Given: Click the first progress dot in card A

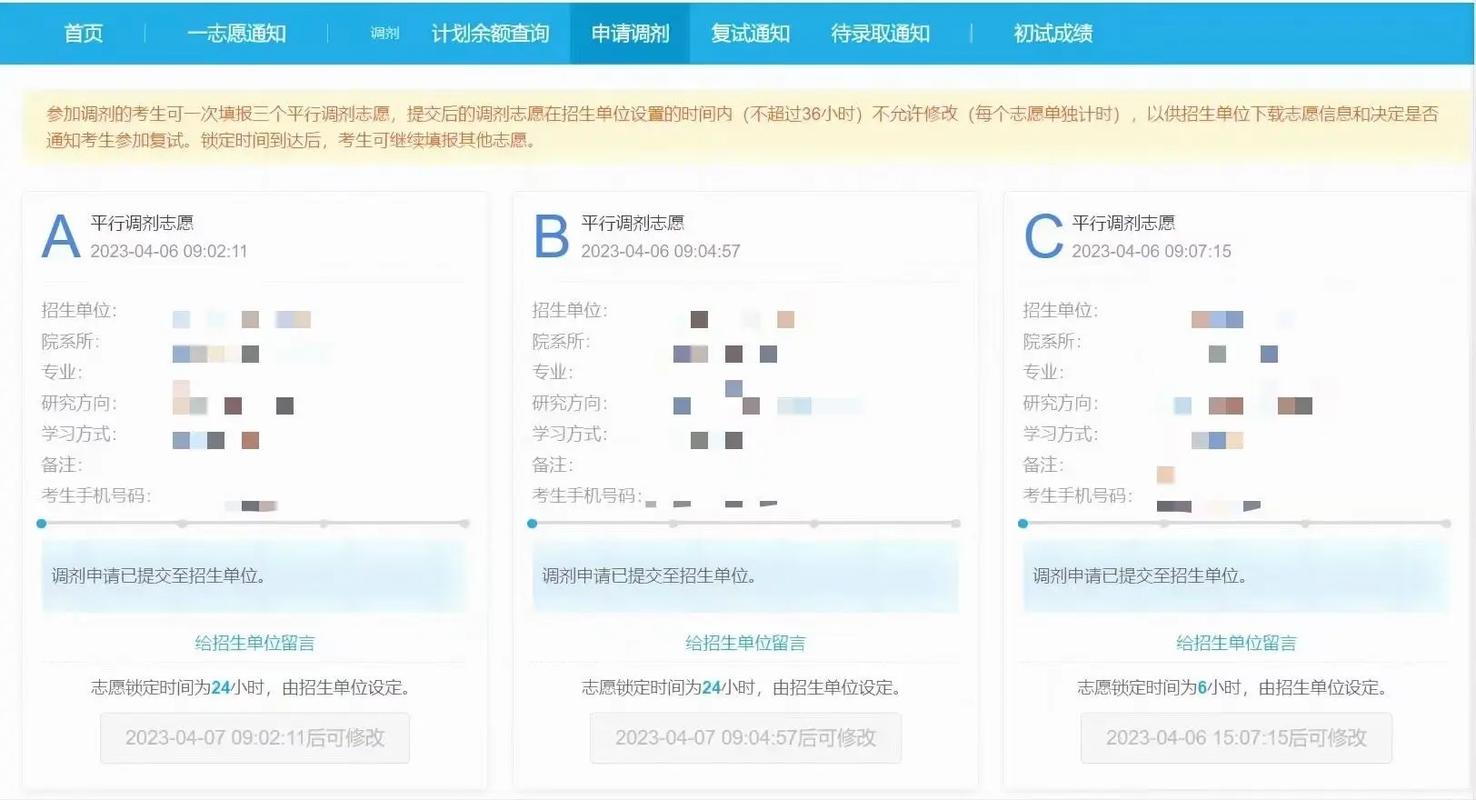Looking at the screenshot, I should coord(41,523).
